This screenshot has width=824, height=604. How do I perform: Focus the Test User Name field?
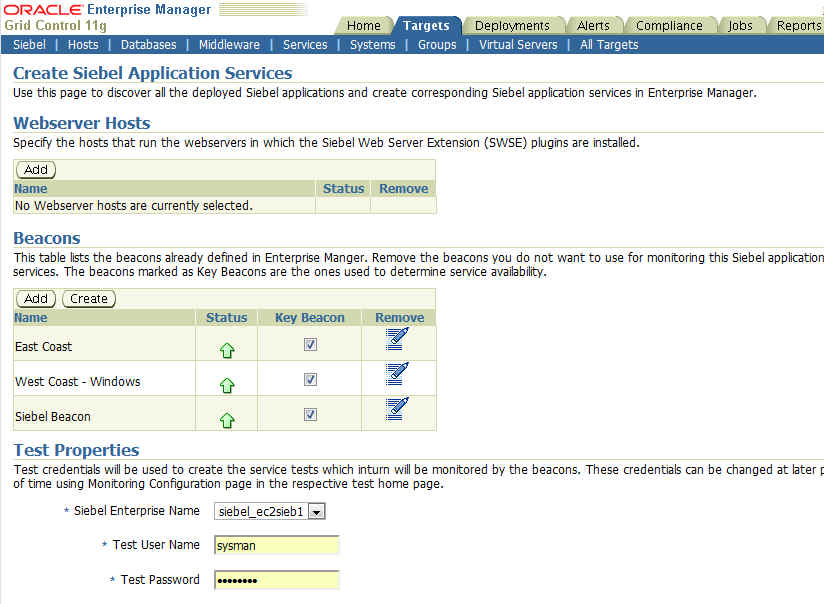coord(276,546)
